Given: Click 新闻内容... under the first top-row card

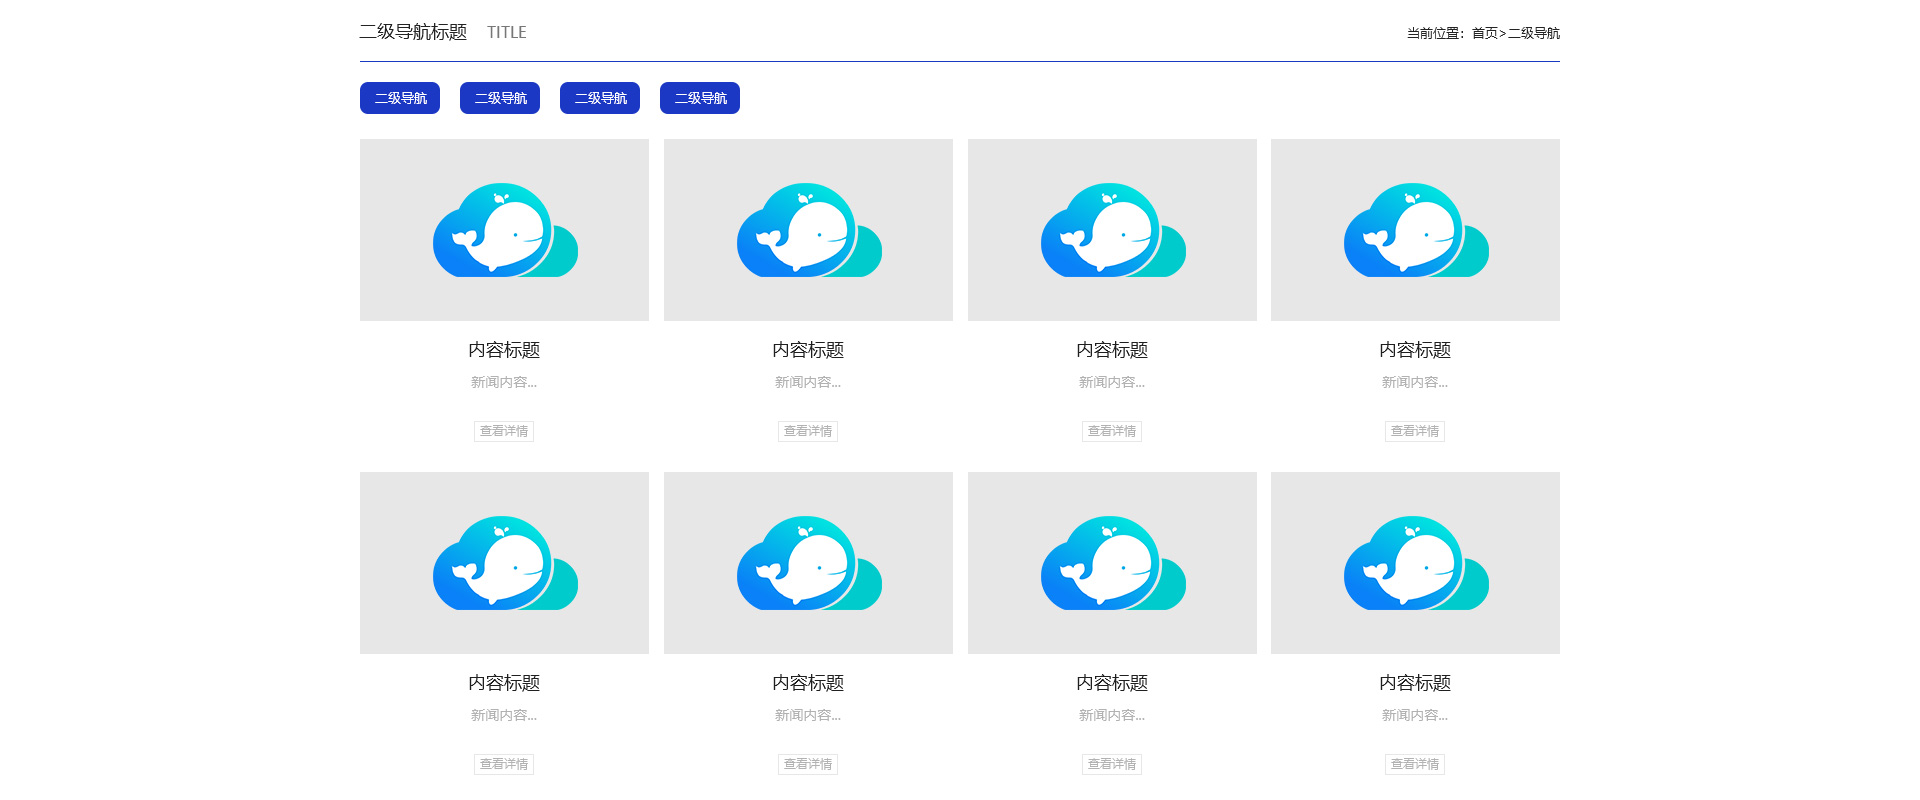Looking at the screenshot, I should point(504,382).
